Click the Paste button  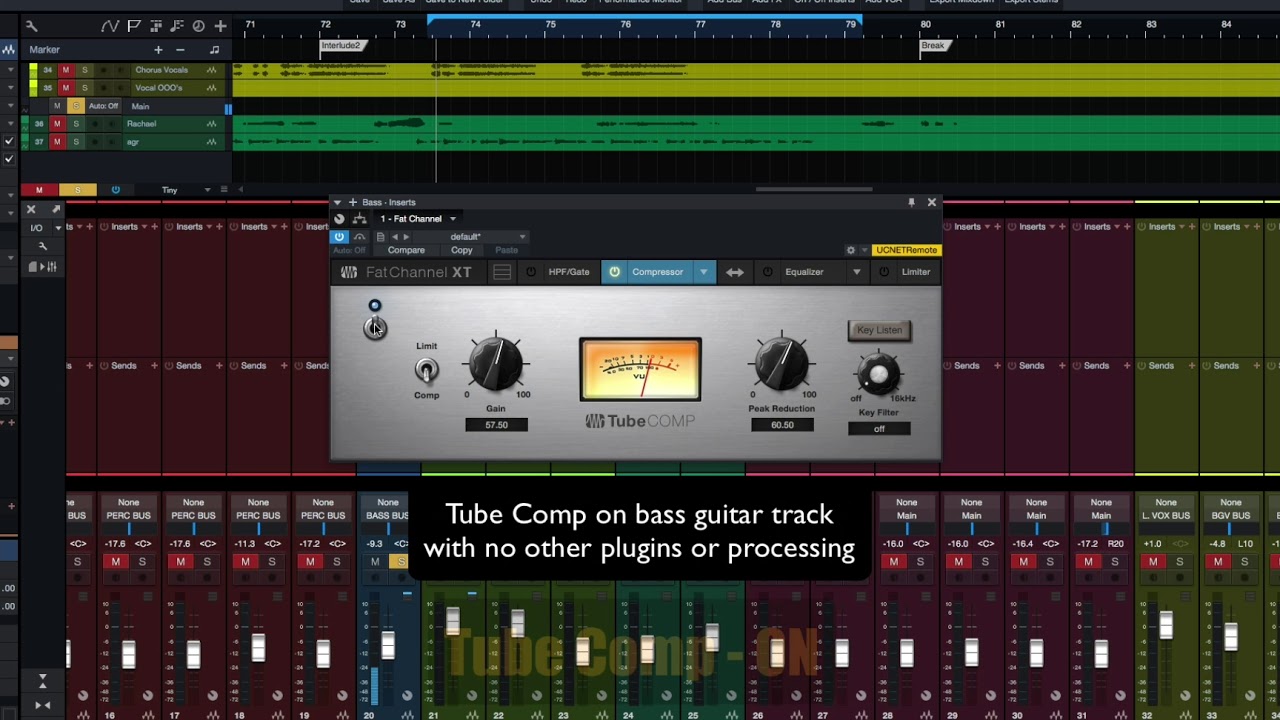507,250
